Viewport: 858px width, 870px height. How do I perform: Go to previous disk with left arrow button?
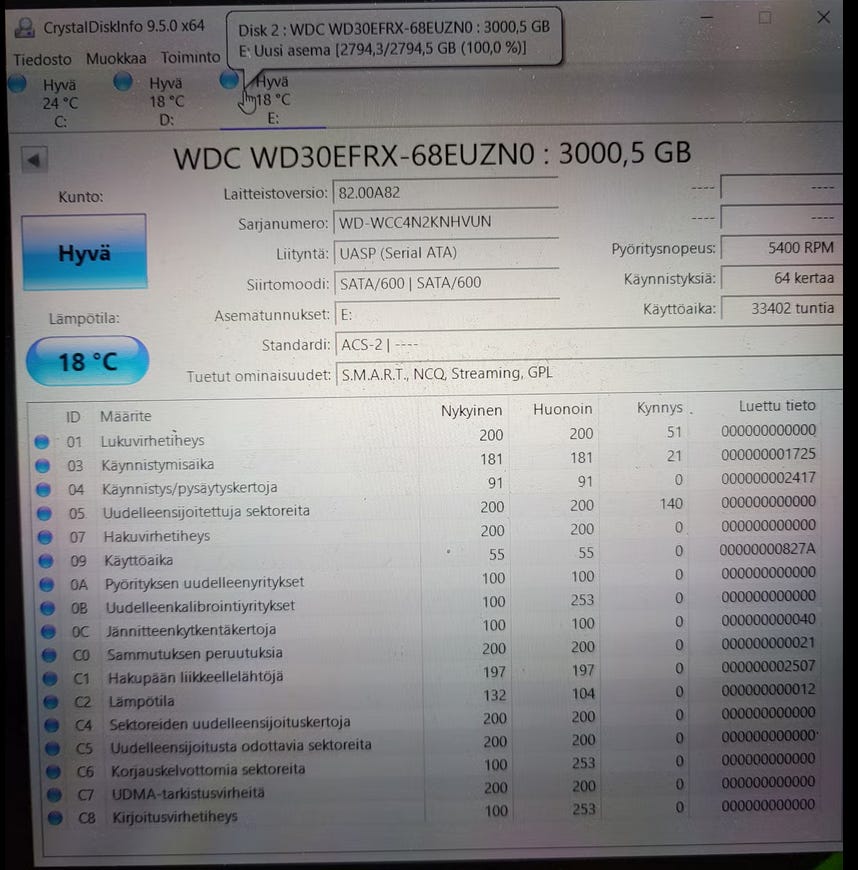tap(34, 160)
